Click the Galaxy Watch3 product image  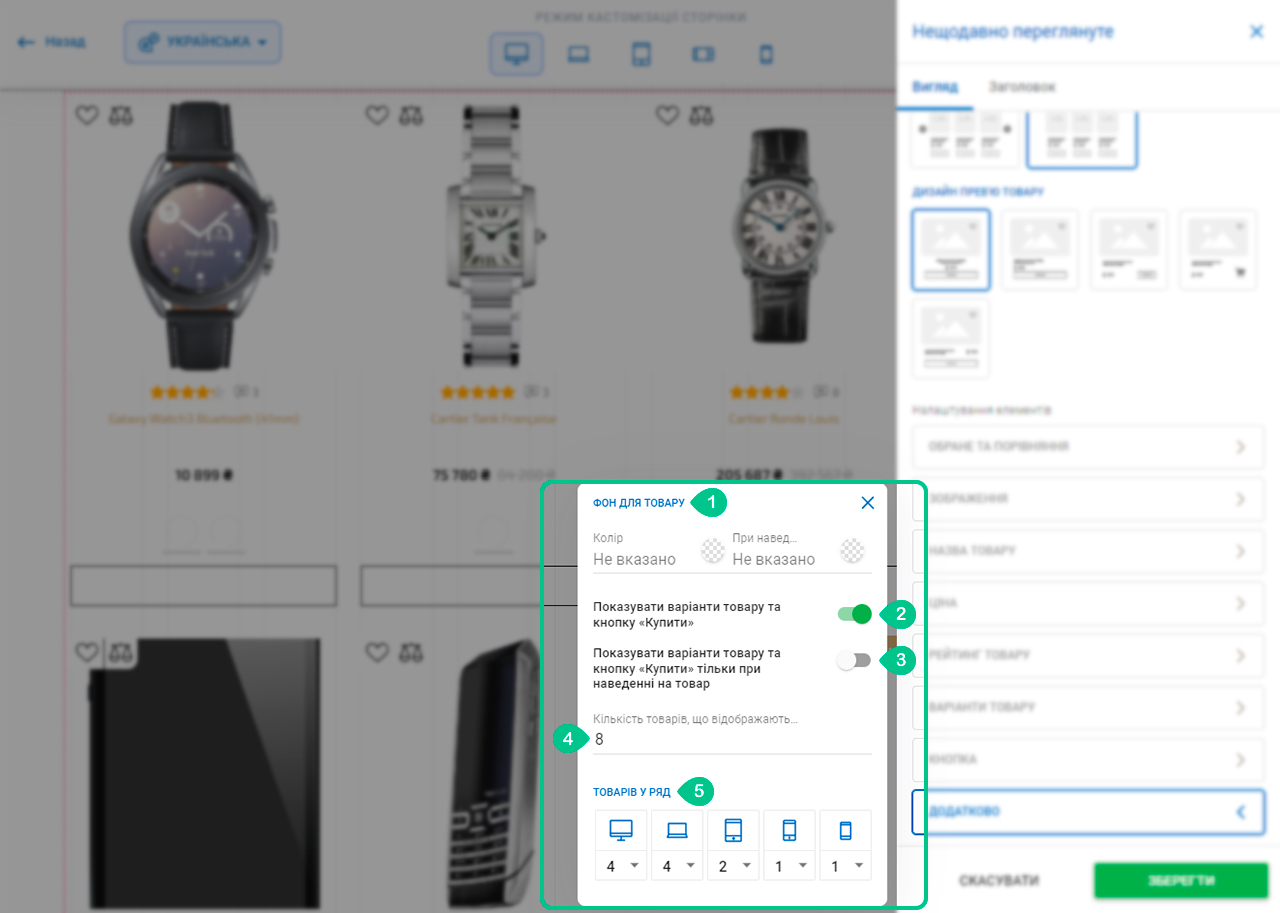204,236
